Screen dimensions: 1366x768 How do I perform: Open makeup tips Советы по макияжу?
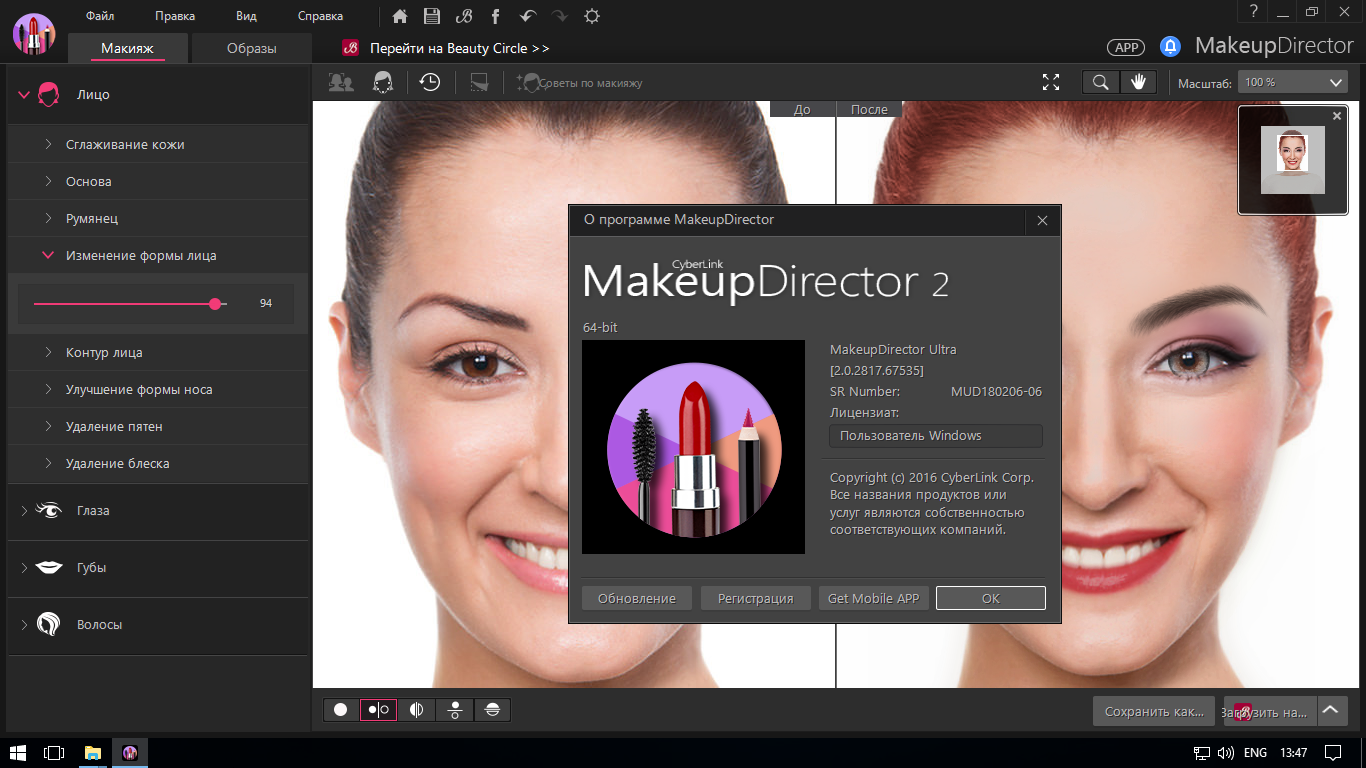pos(579,83)
